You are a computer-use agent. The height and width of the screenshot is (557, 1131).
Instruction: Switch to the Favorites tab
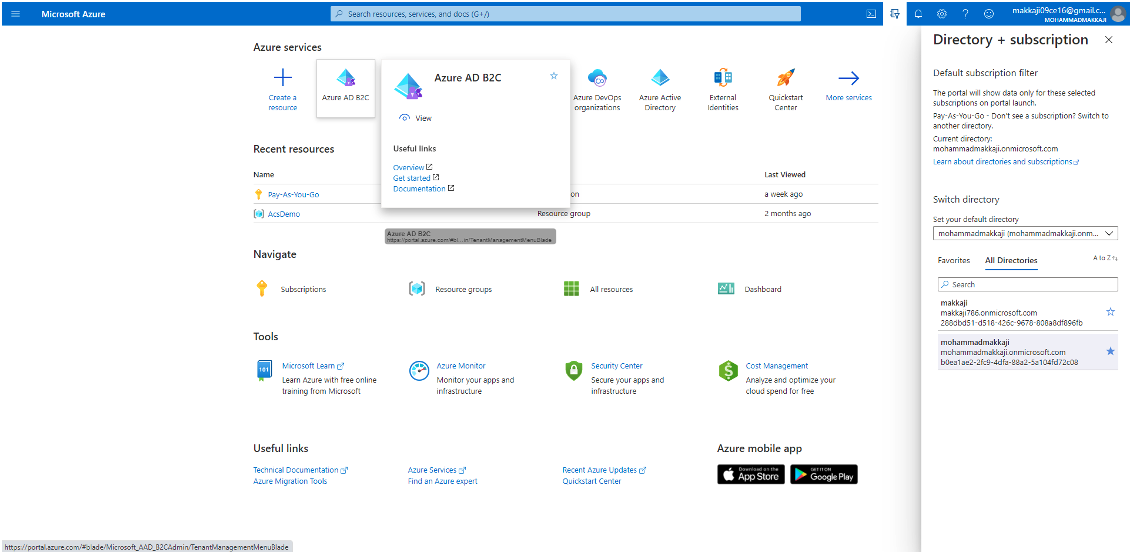953,260
